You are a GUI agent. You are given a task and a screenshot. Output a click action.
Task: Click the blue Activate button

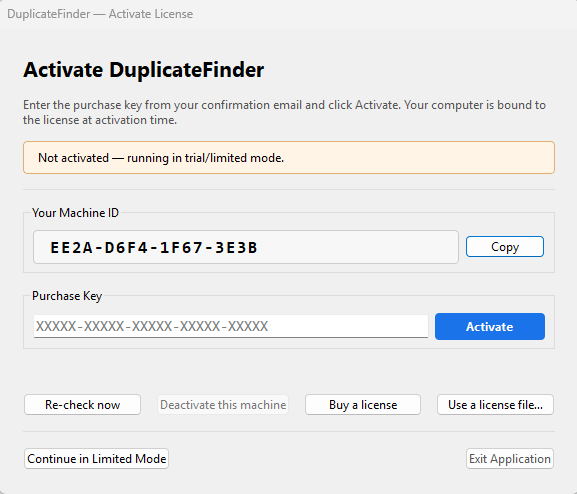490,327
